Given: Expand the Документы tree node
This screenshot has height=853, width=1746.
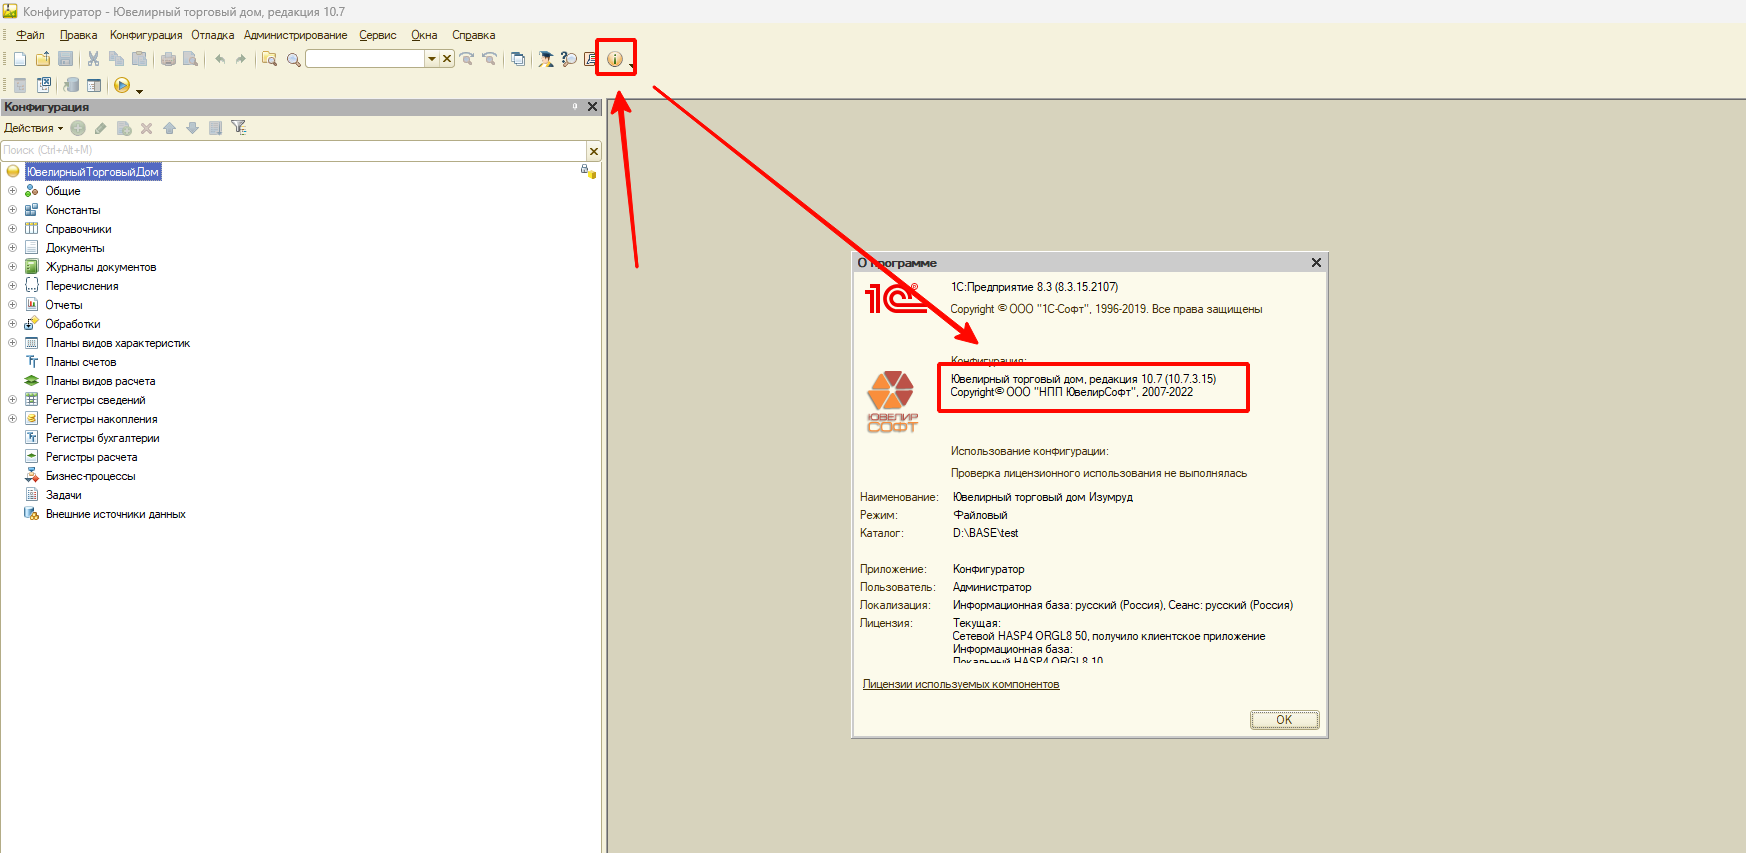Looking at the screenshot, I should pos(12,248).
